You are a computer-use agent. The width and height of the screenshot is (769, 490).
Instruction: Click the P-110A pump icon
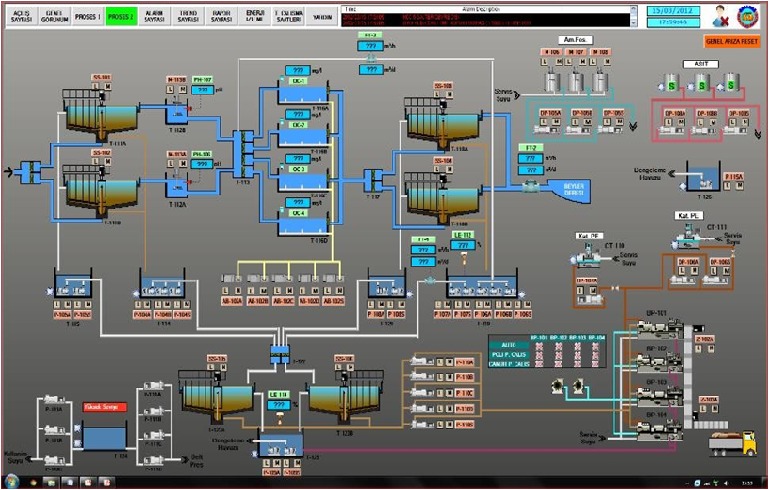[422, 362]
